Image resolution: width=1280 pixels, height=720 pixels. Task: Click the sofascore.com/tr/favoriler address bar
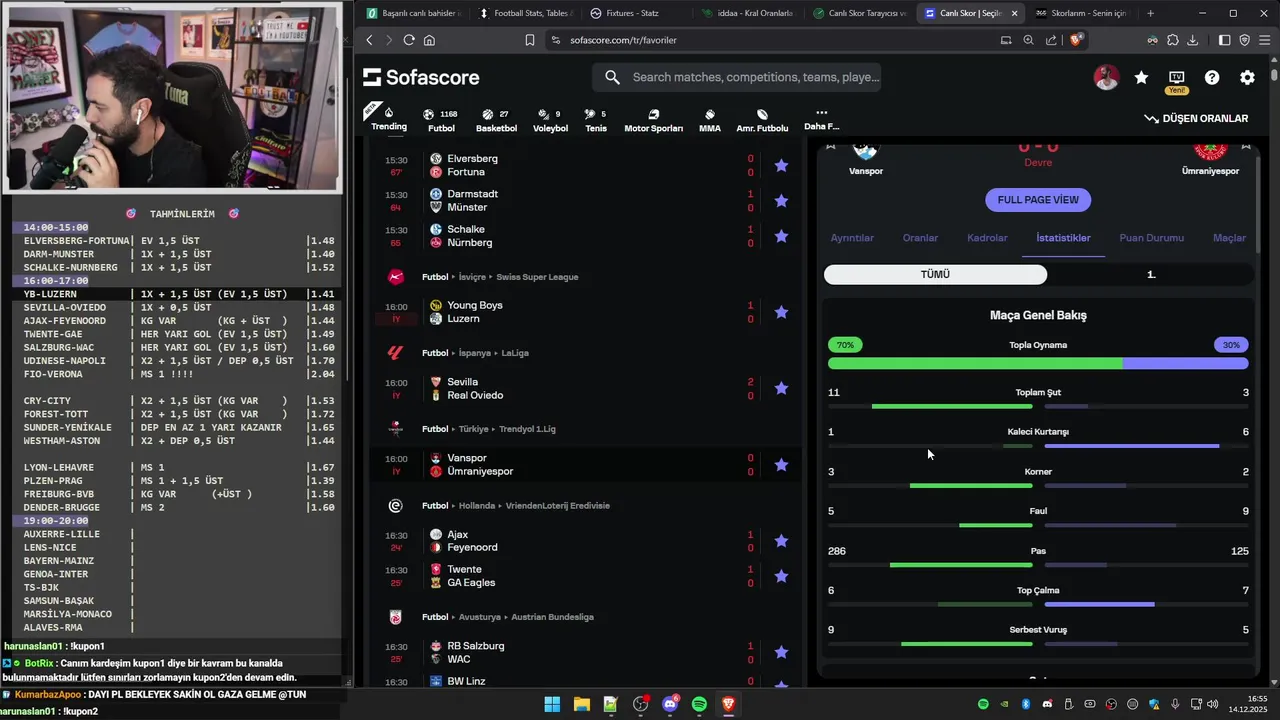coord(623,40)
